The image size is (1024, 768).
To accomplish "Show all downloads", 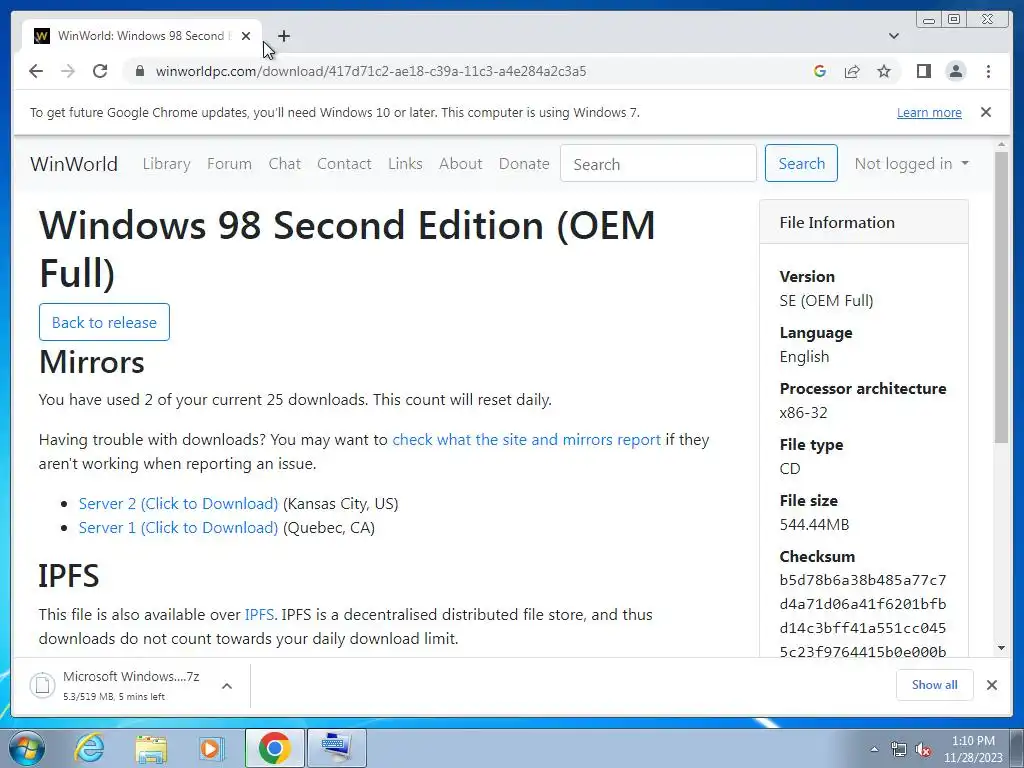I will pos(935,684).
